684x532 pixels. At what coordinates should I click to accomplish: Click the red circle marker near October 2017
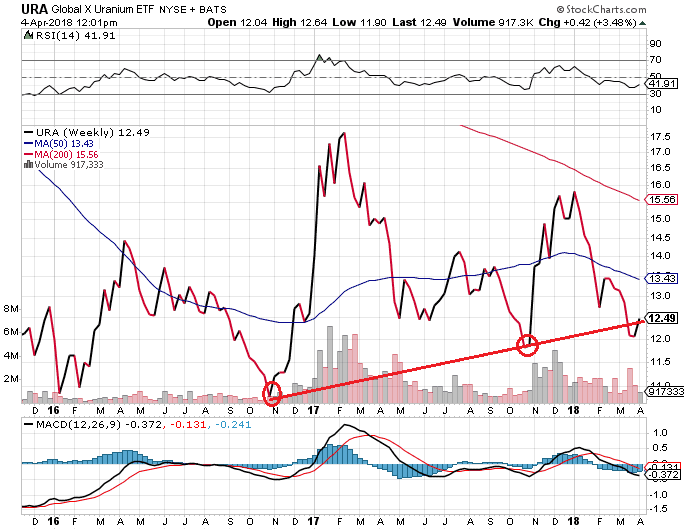click(527, 345)
